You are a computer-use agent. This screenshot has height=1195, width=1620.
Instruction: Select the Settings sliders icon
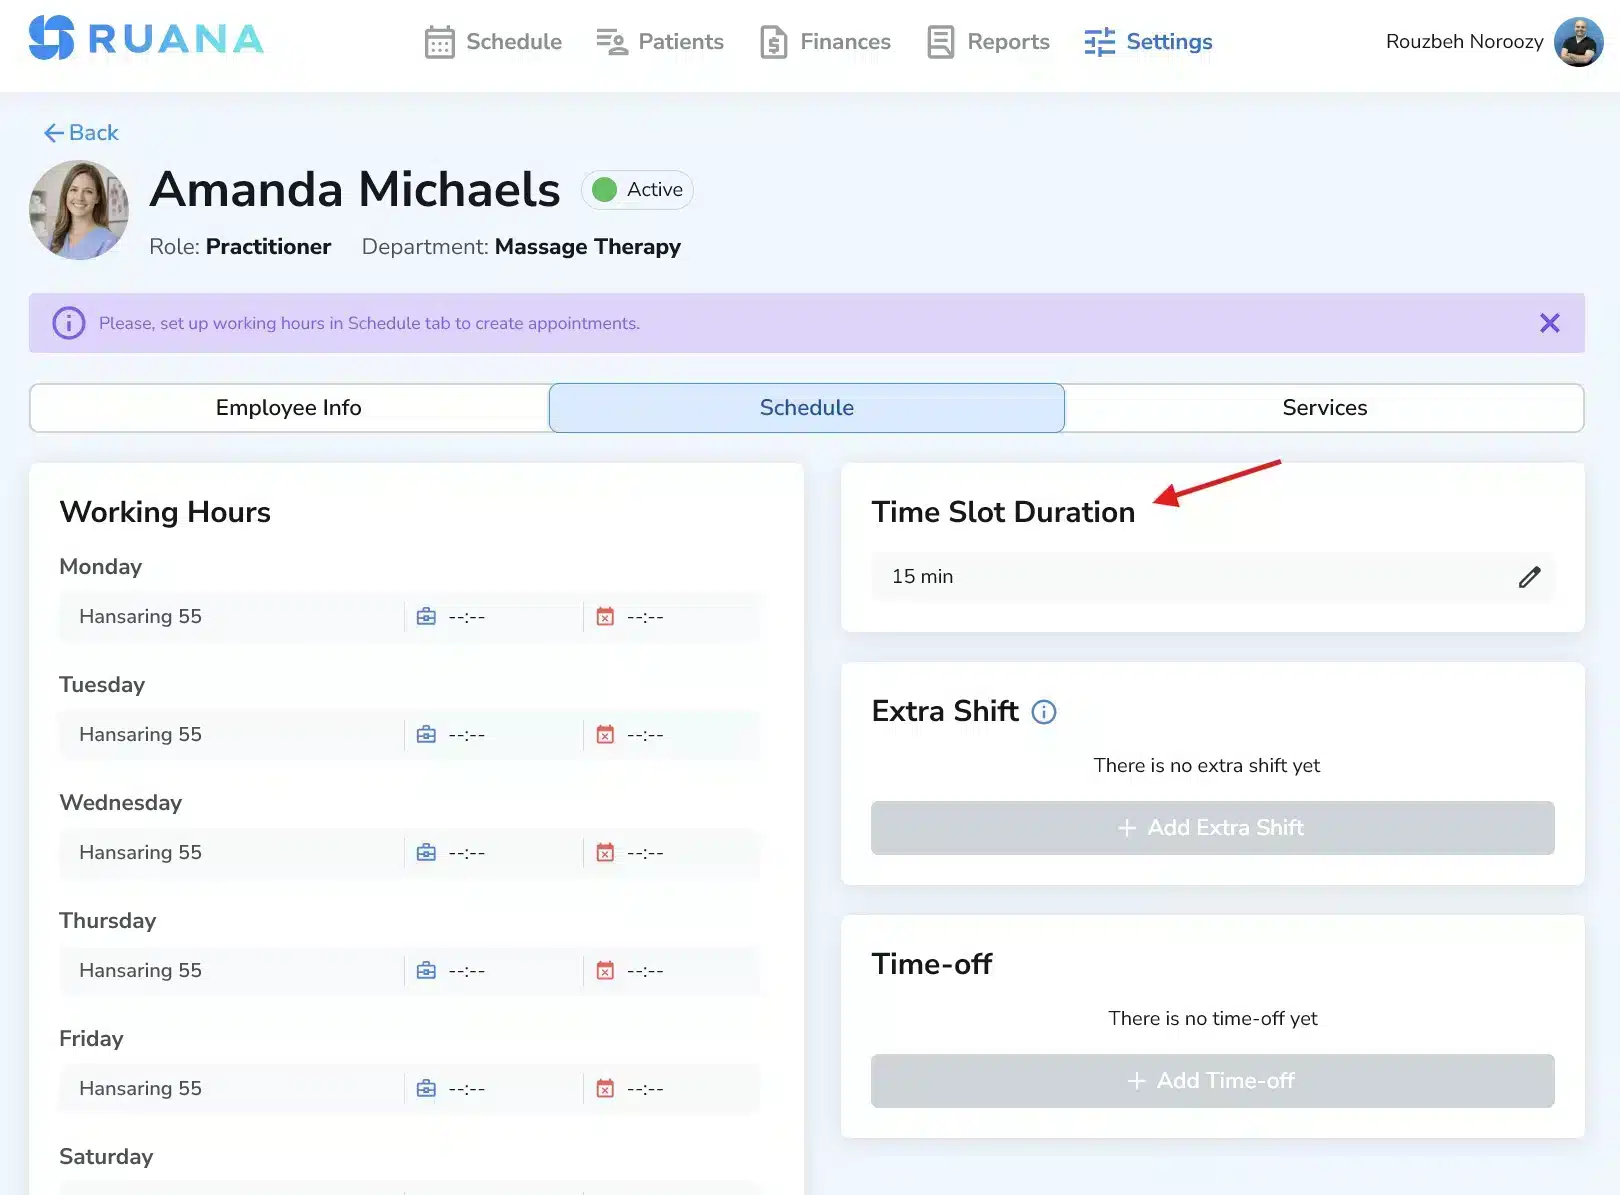point(1098,41)
